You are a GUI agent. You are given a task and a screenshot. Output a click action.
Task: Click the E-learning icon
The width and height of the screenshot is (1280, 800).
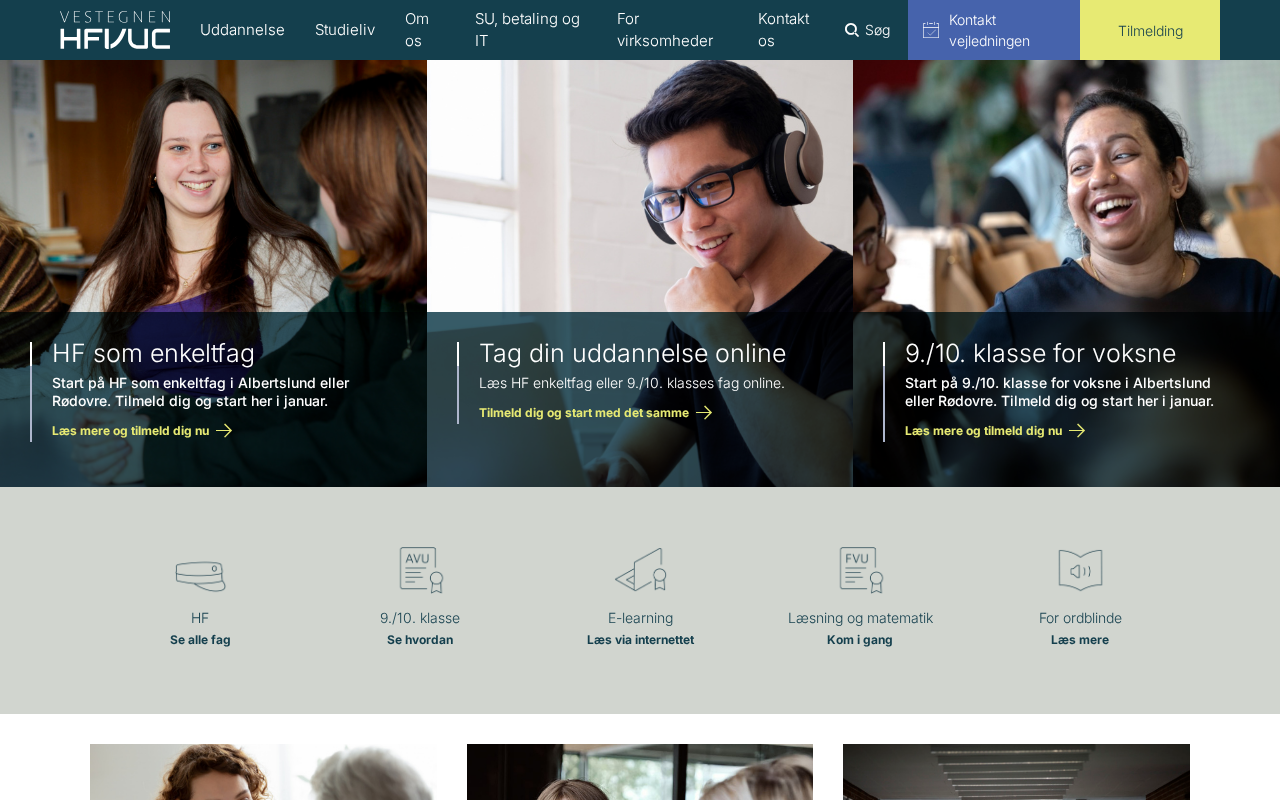(x=641, y=570)
